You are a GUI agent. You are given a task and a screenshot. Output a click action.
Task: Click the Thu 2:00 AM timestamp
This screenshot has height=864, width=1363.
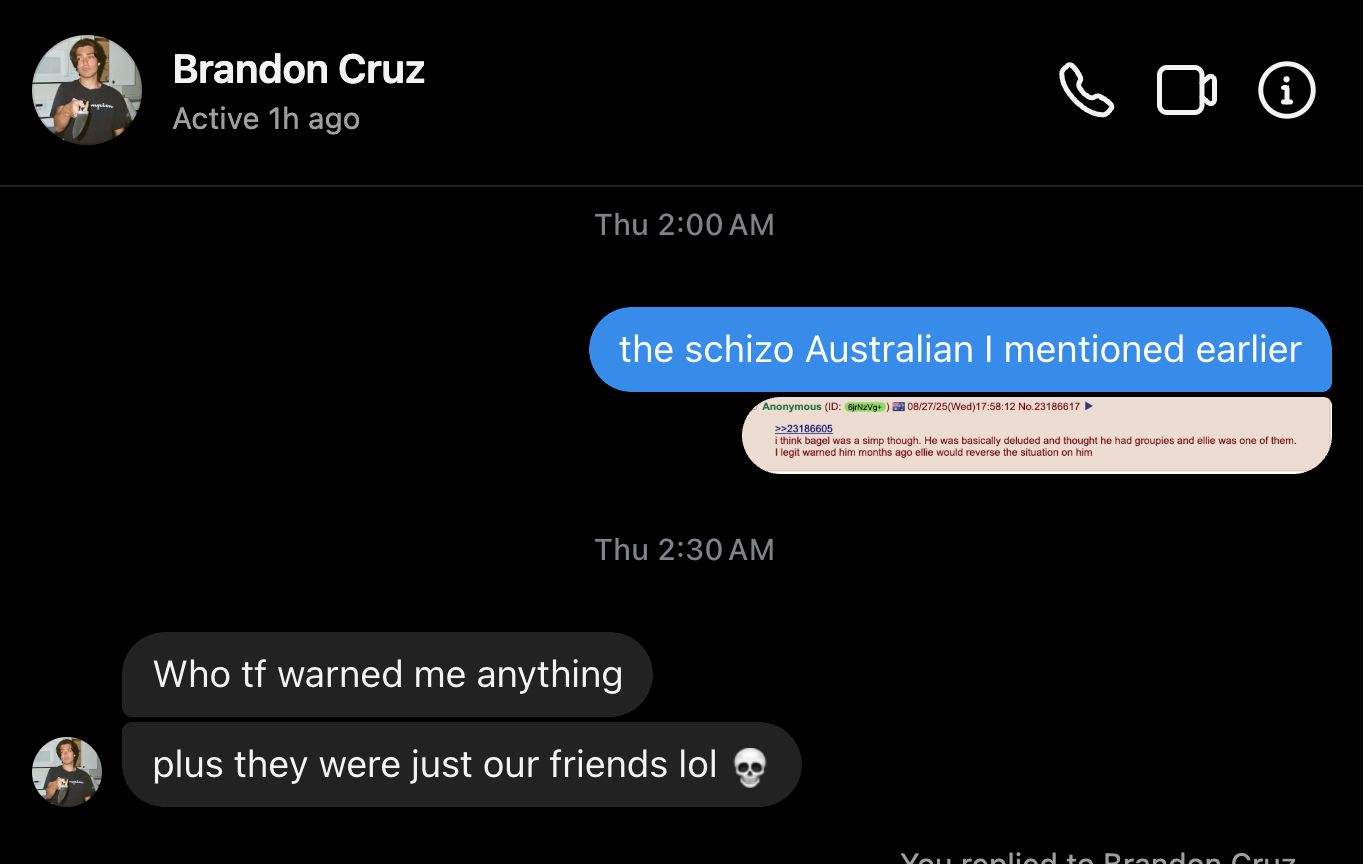[684, 225]
